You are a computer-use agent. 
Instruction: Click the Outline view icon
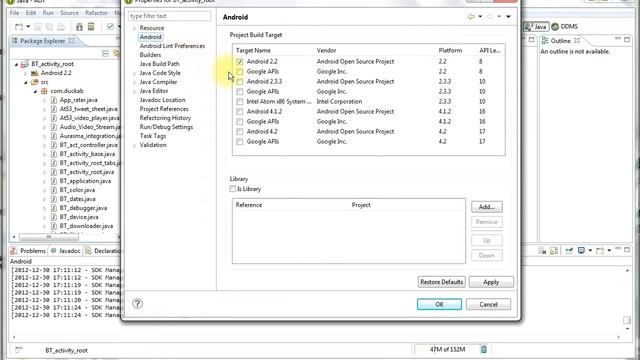pos(545,41)
